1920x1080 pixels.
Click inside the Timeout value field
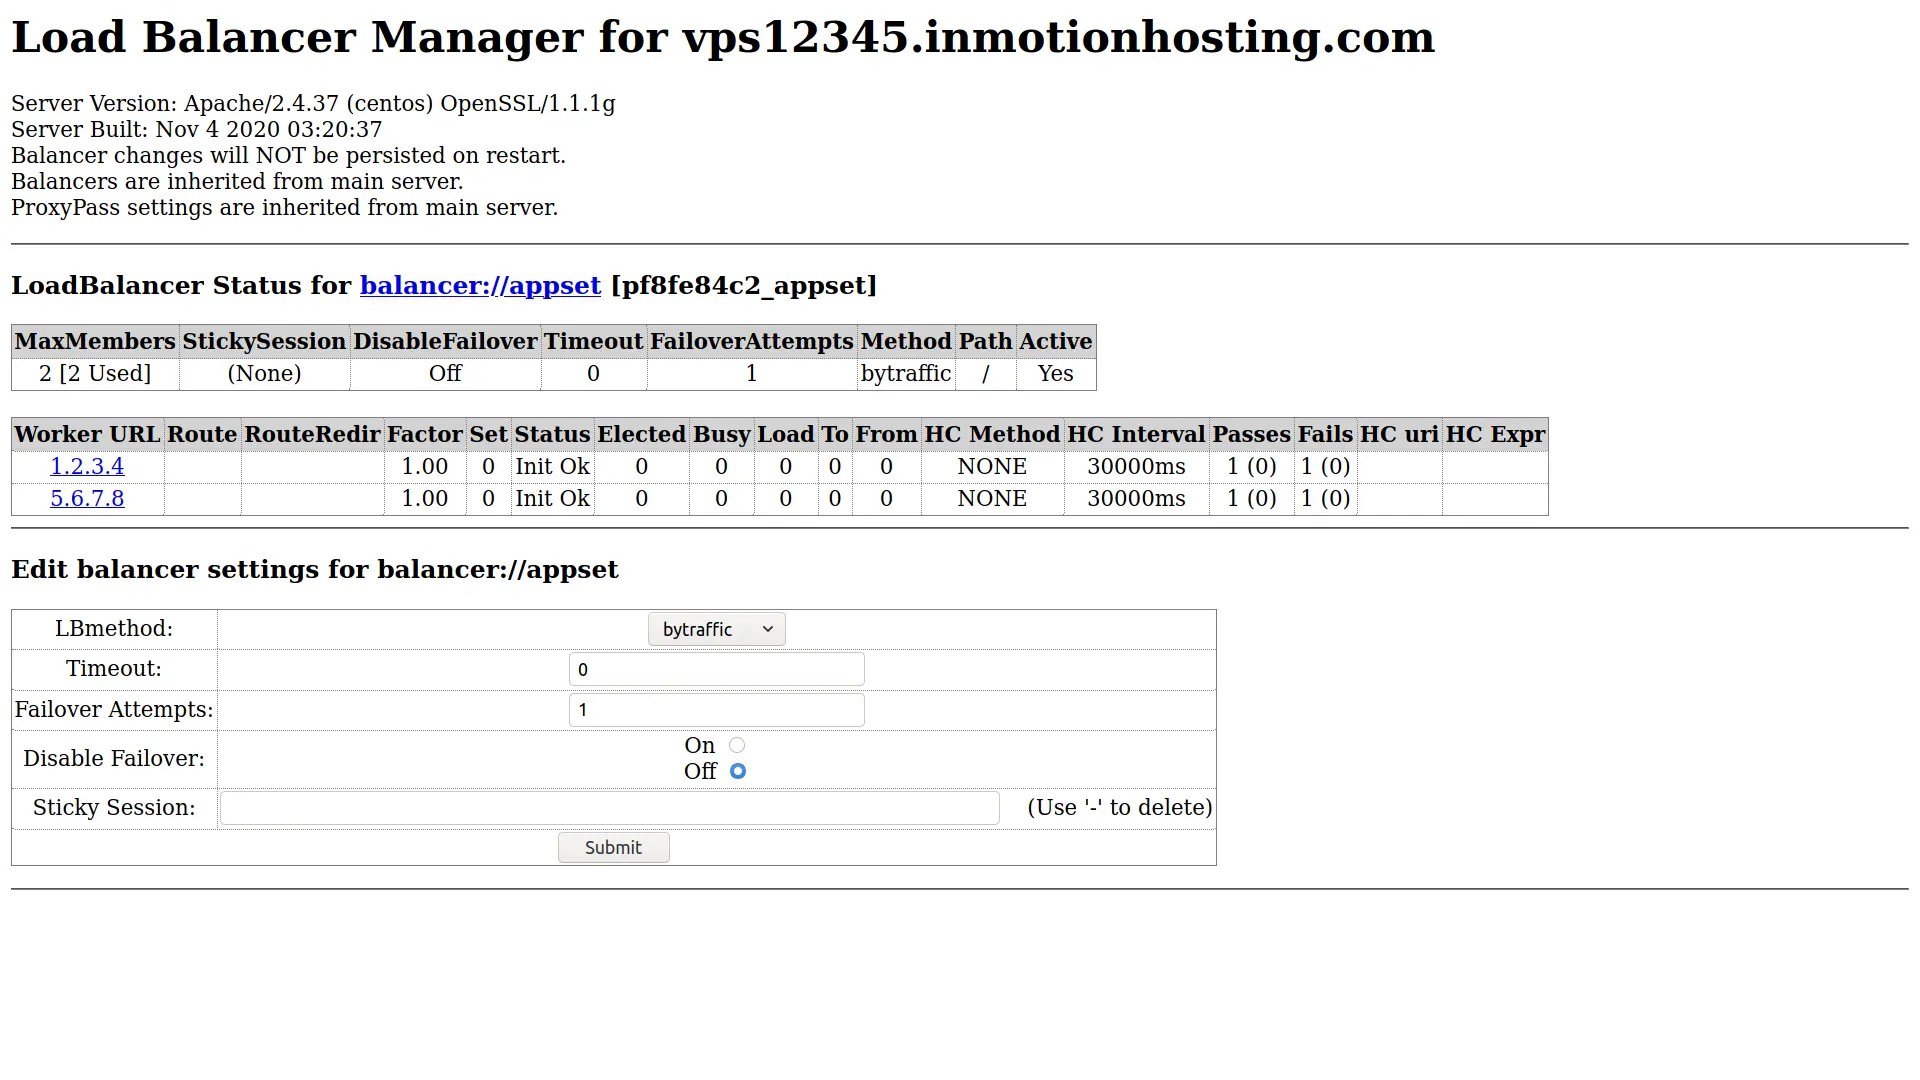coord(716,669)
